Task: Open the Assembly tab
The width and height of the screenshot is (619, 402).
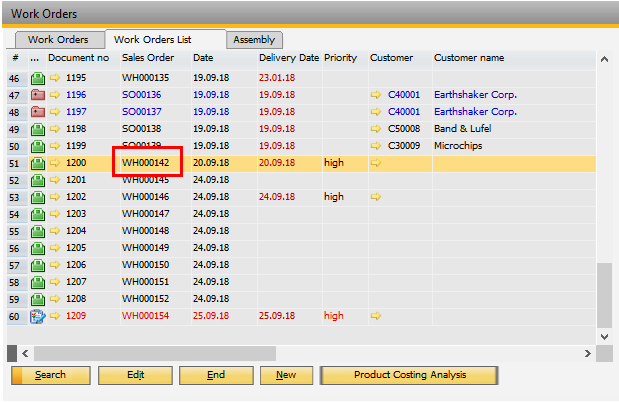Action: point(253,40)
